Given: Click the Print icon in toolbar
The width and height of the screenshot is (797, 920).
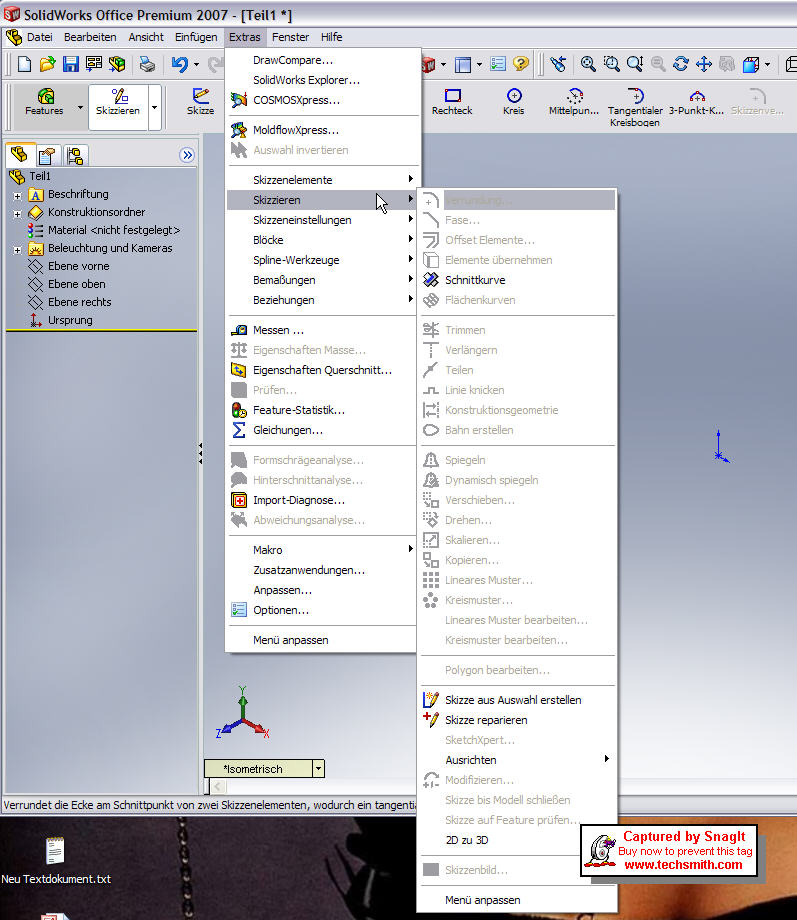Looking at the screenshot, I should click(147, 64).
